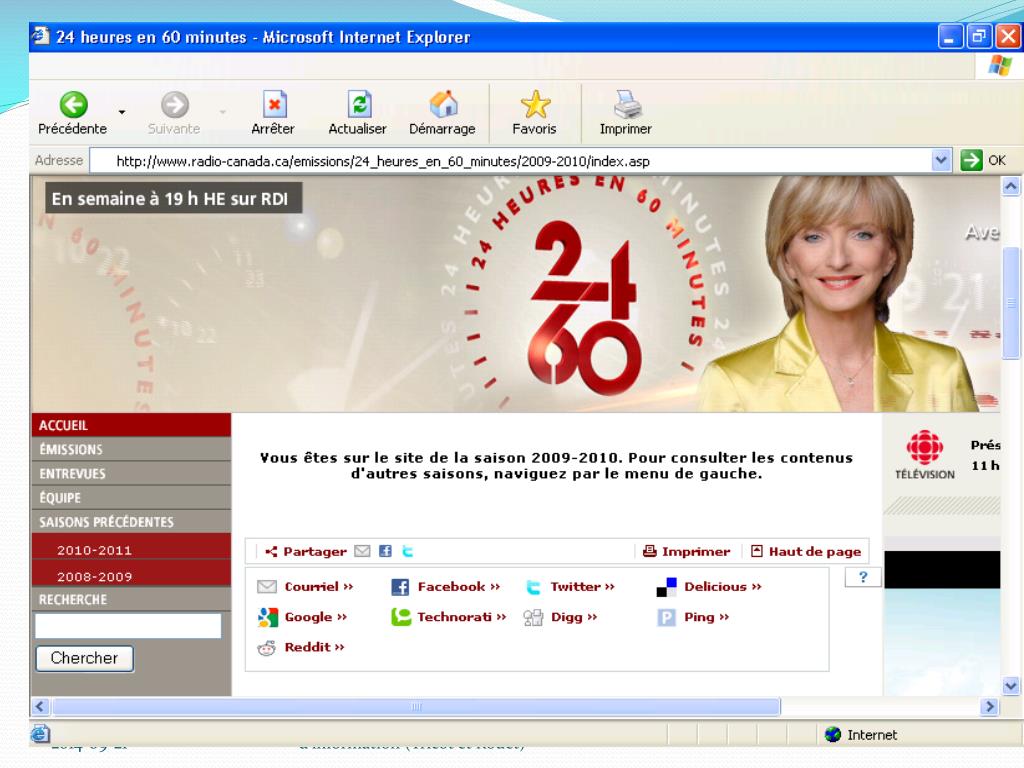Screen dimensions: 1024x768
Task: Open the 2010-2011 season link
Action: point(95,550)
